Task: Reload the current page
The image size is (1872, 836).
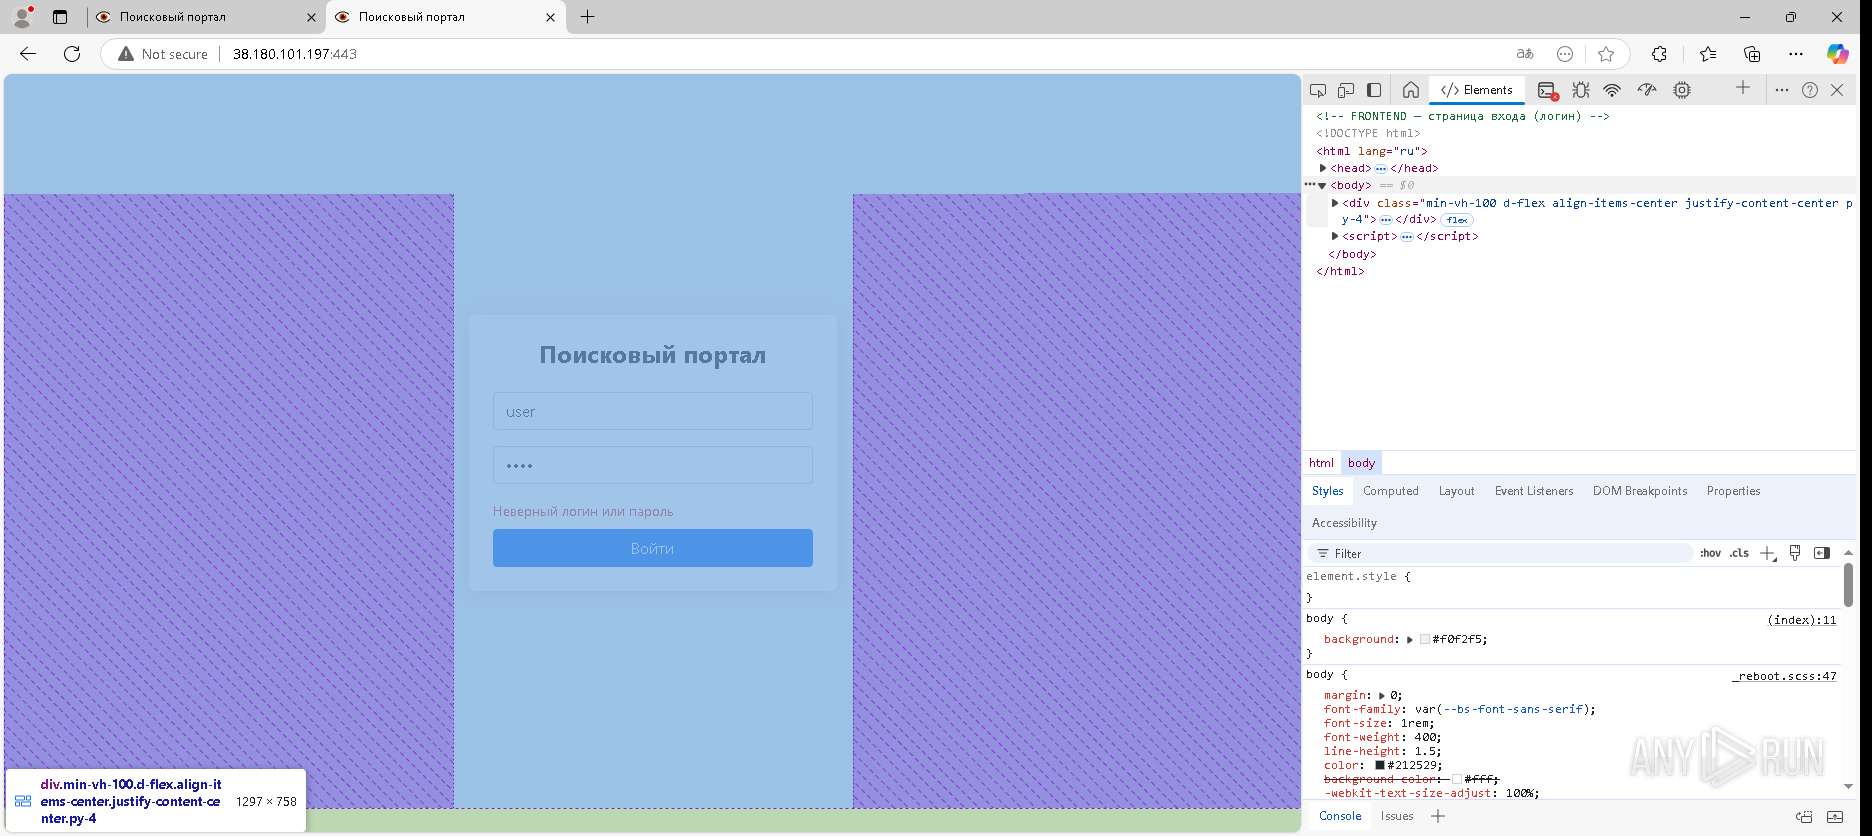Action: point(72,54)
